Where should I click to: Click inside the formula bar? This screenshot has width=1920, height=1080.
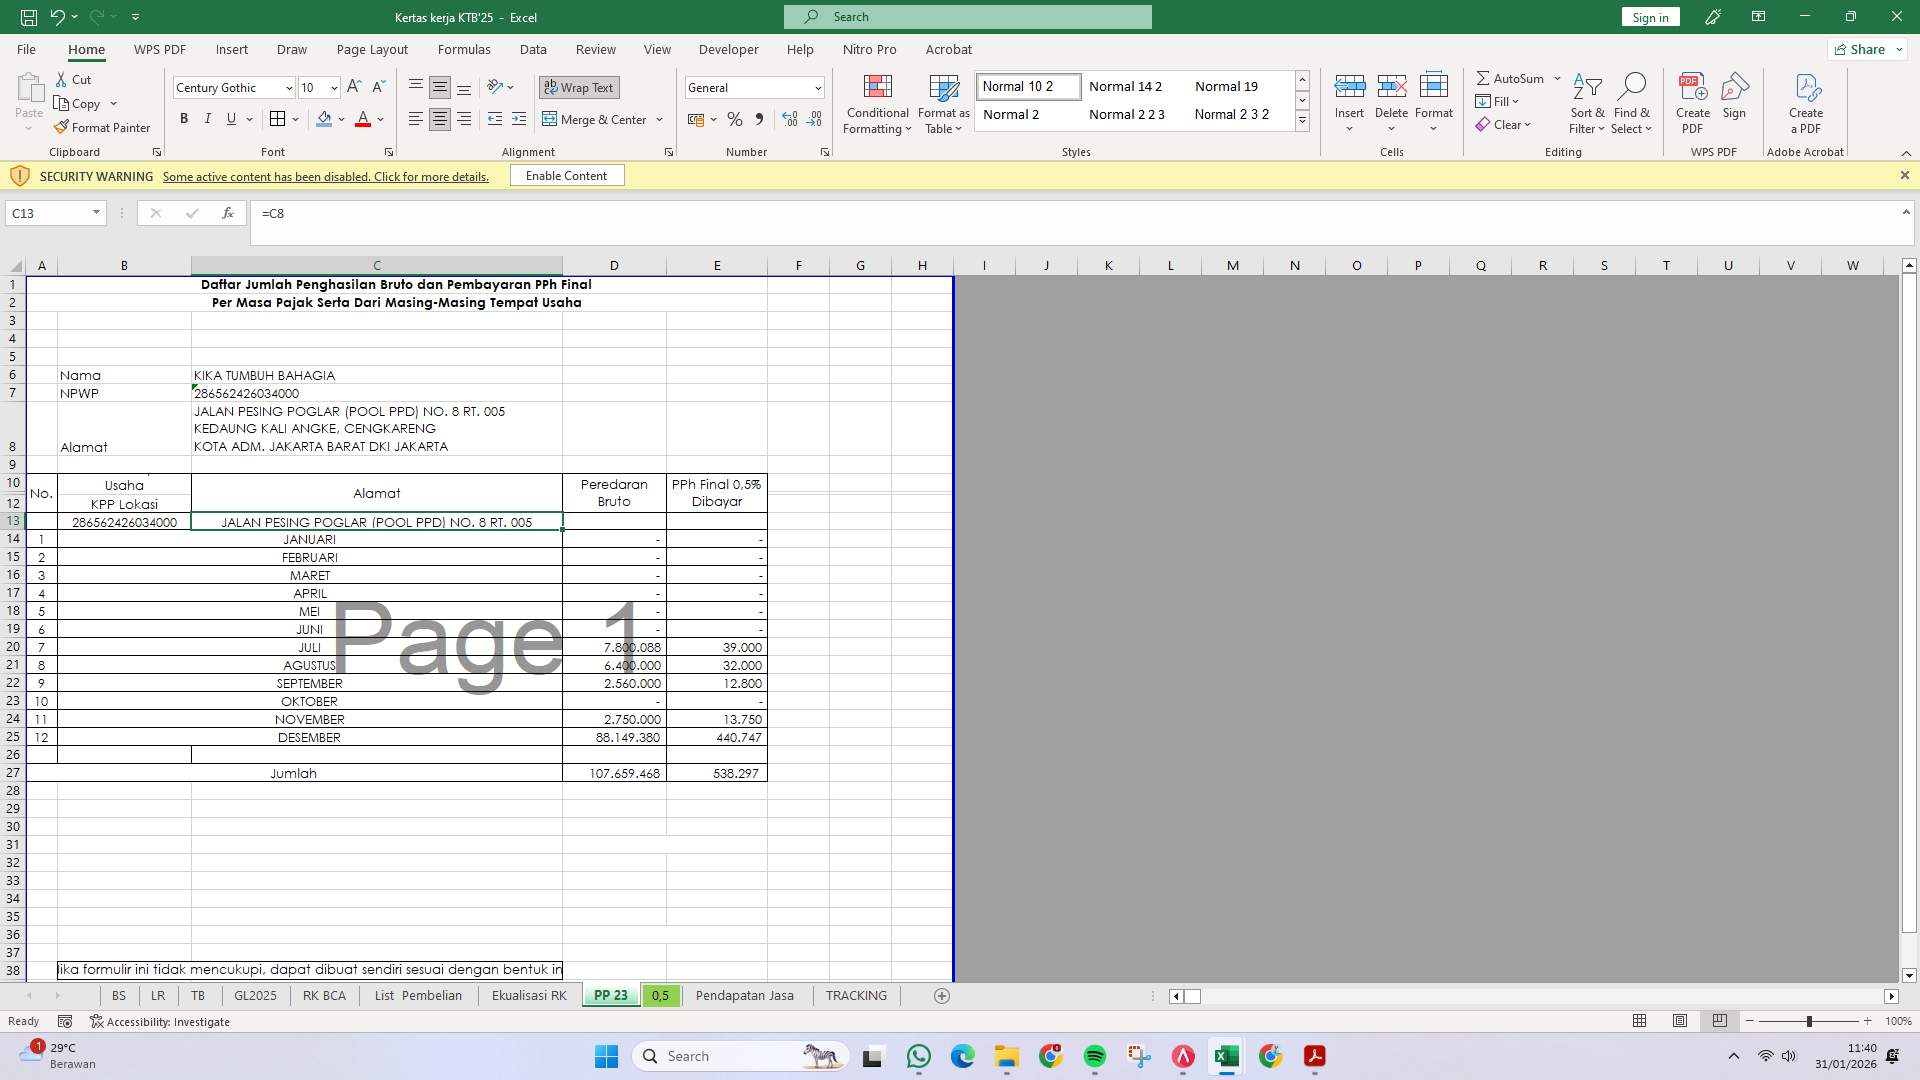700,213
